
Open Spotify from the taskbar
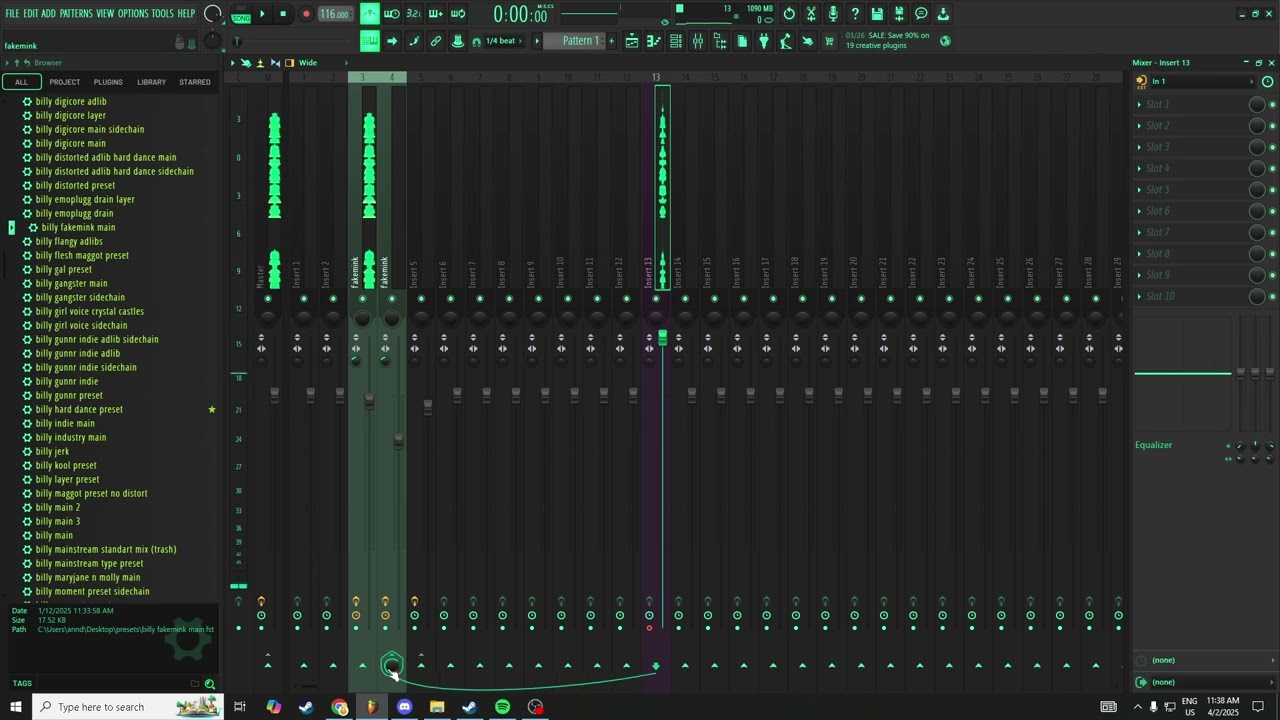tap(502, 707)
